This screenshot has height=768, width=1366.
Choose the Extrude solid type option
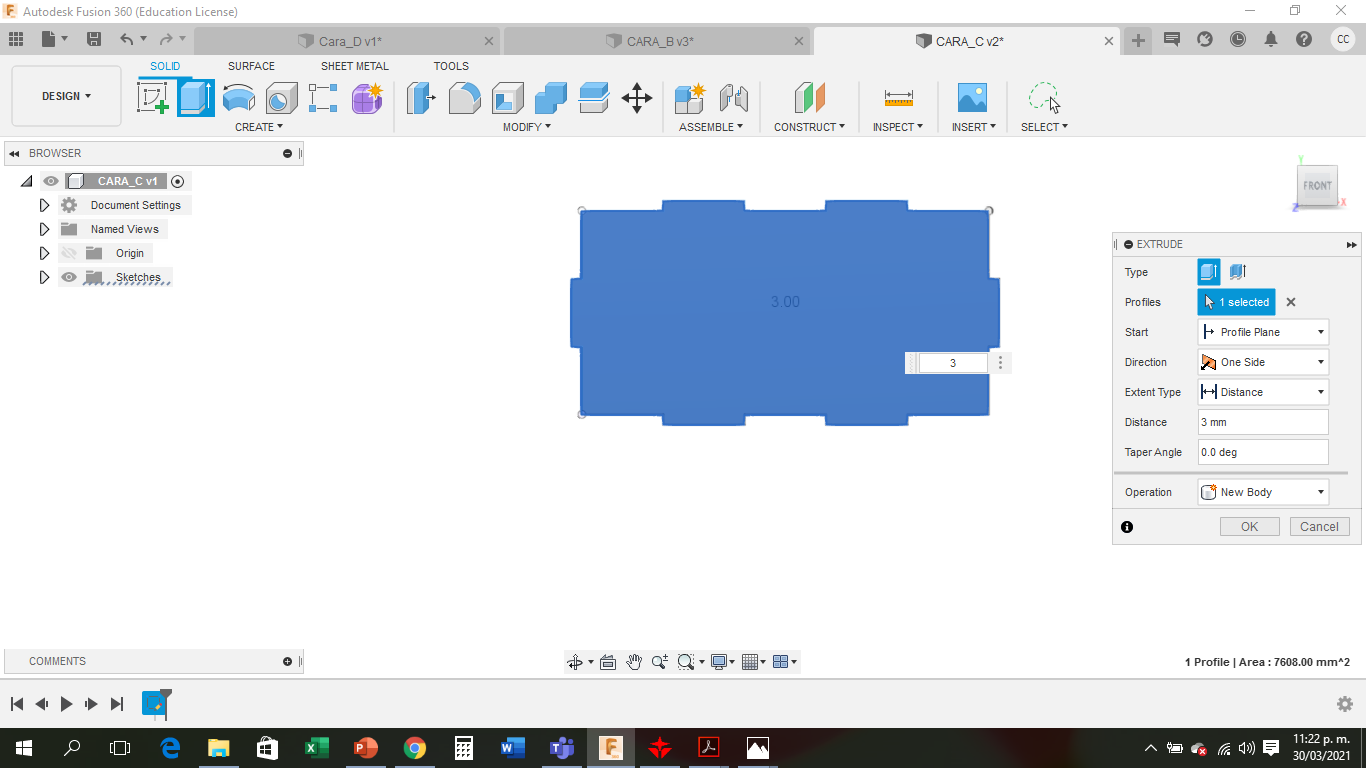pos(1209,272)
